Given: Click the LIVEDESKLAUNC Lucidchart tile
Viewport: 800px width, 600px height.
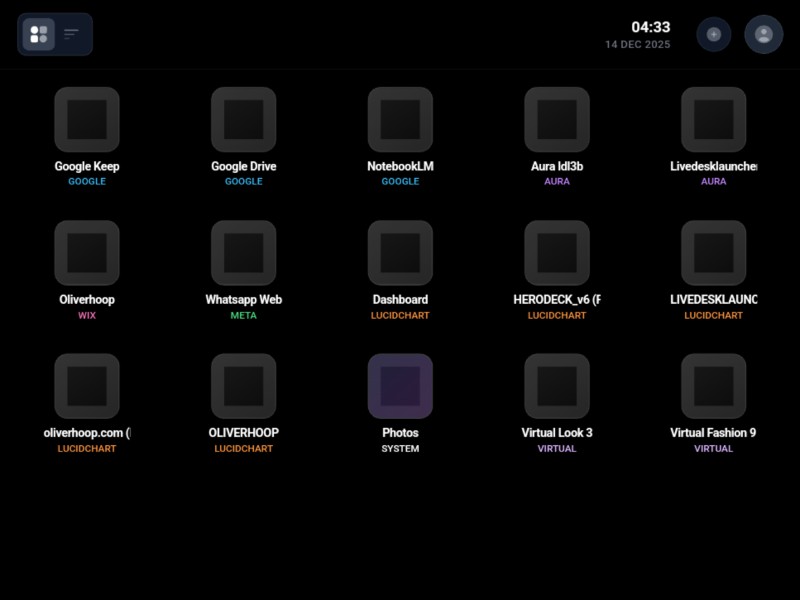Looking at the screenshot, I should pos(713,253).
